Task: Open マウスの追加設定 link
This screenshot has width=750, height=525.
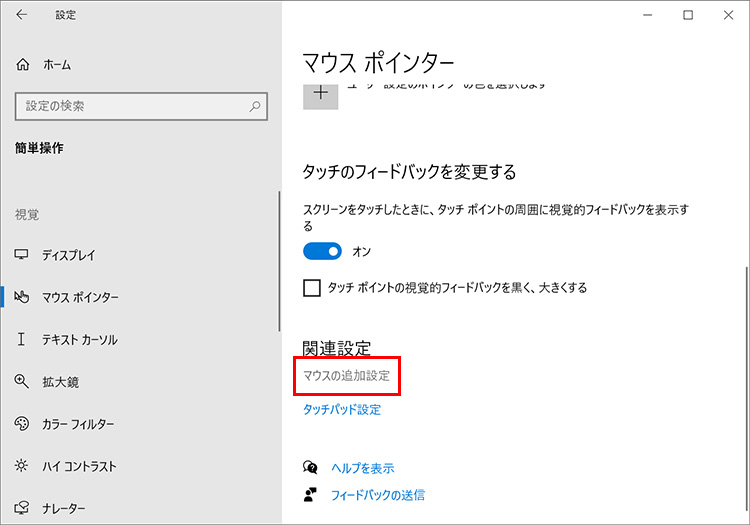Action: [346, 377]
